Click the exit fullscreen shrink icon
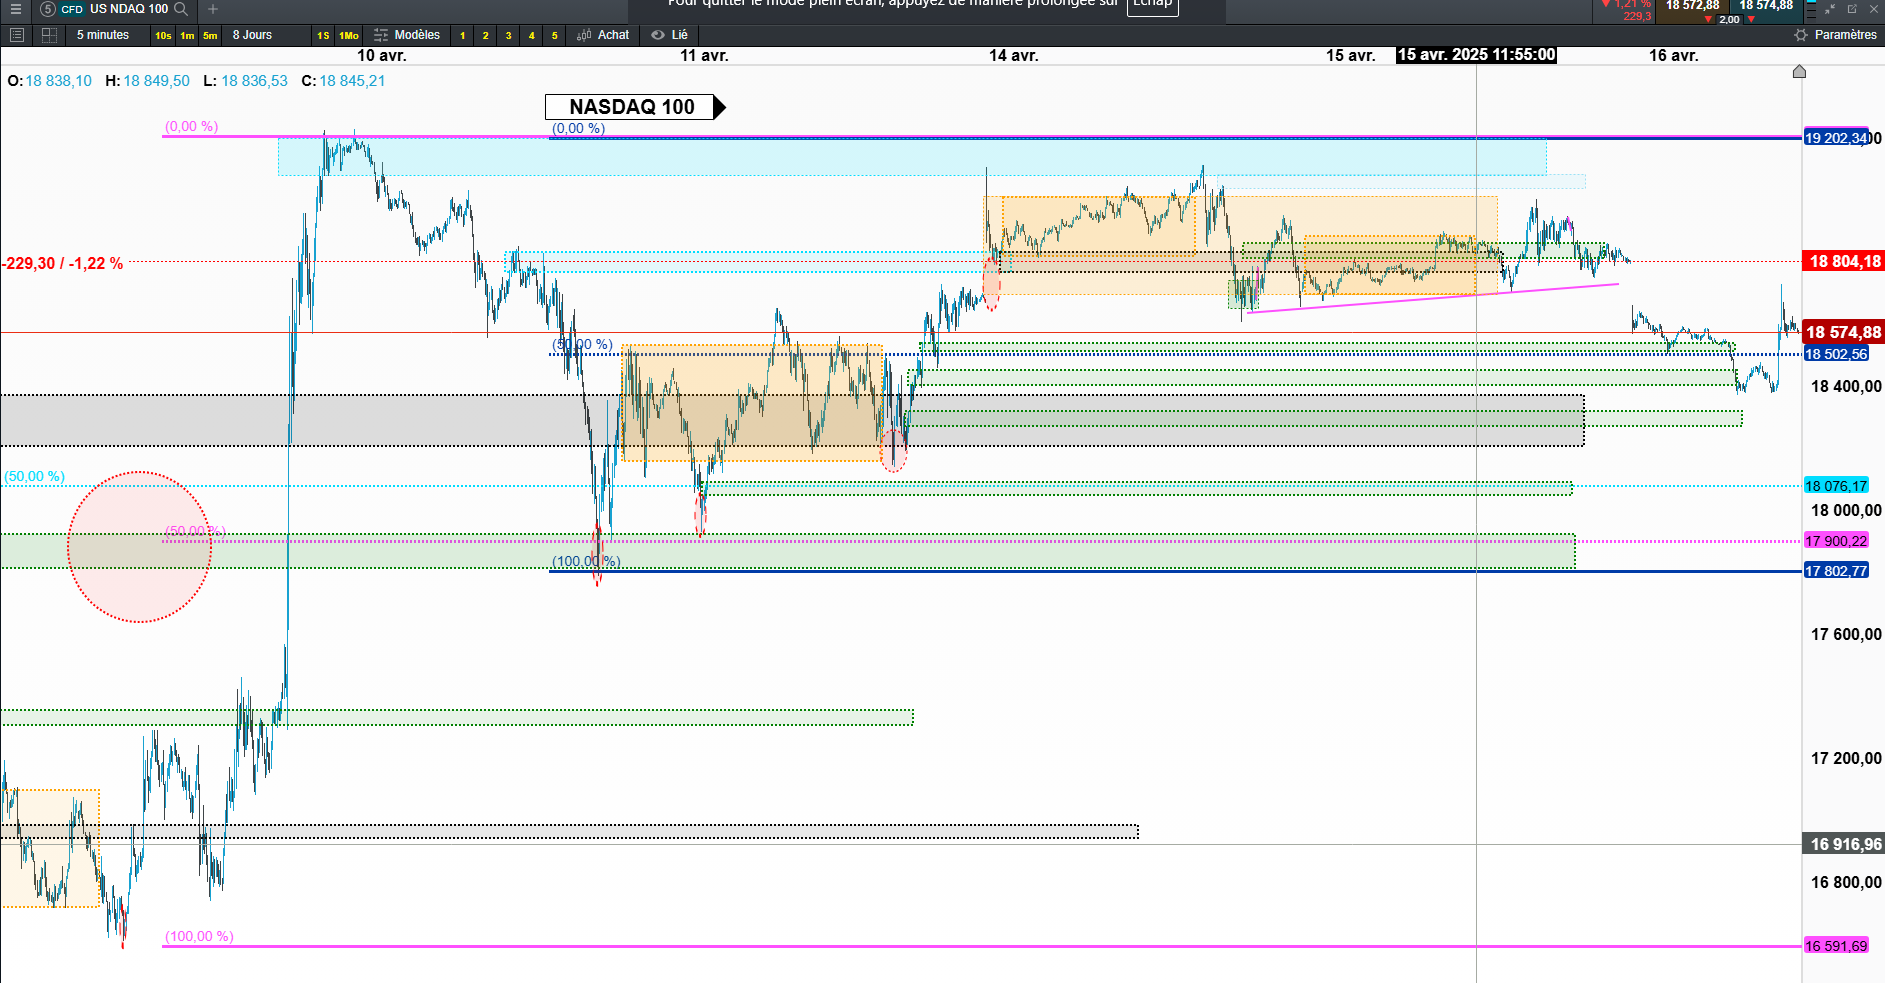This screenshot has height=983, width=1885. tap(1830, 9)
